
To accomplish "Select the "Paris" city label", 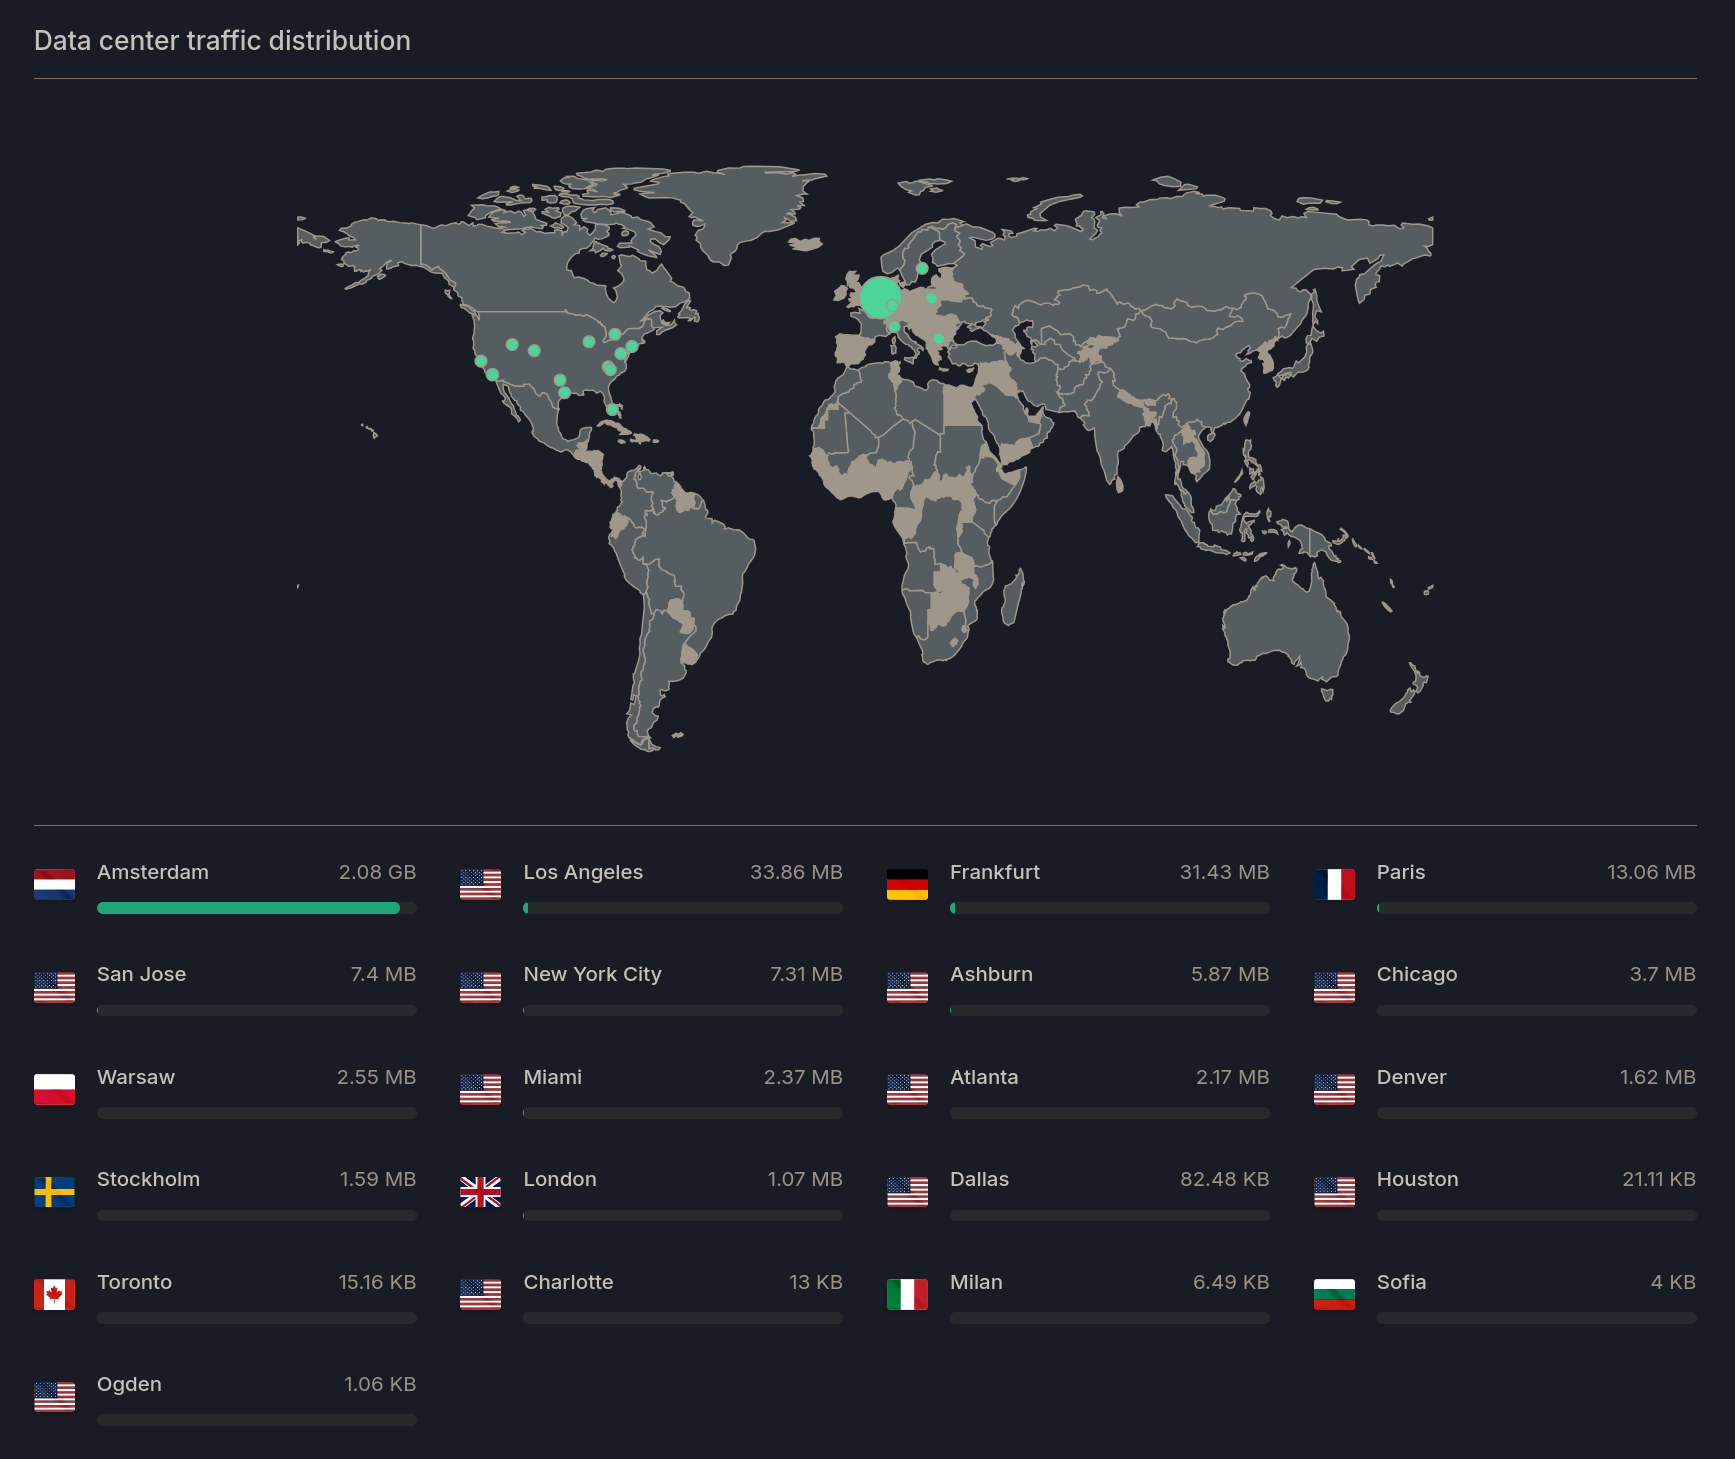I will (1401, 872).
